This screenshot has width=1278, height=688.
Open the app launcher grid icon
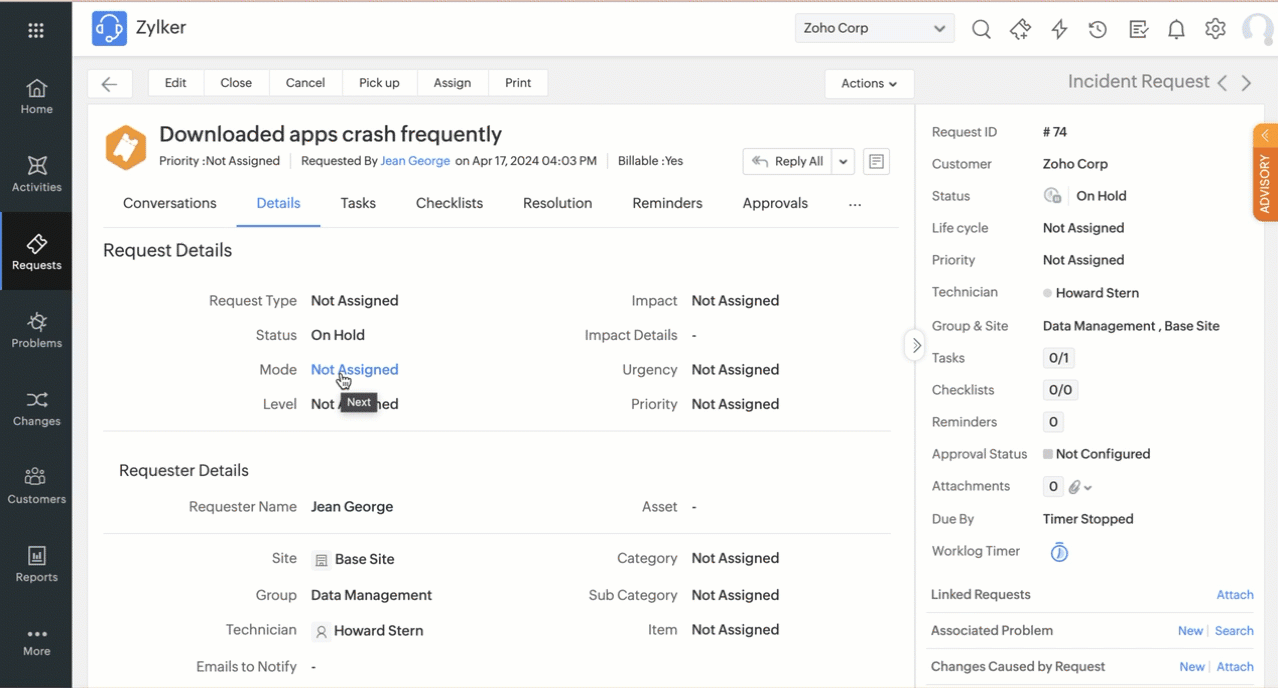pos(36,30)
